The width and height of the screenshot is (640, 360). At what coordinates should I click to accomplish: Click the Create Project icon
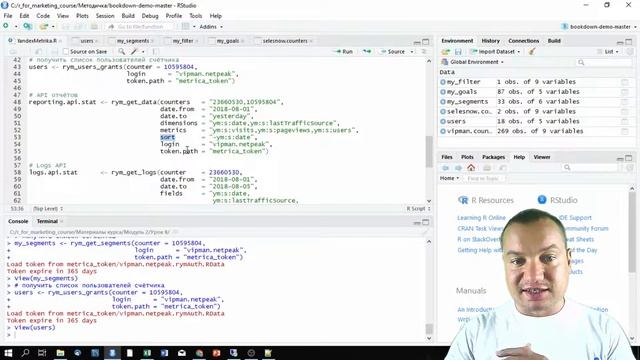point(27,27)
